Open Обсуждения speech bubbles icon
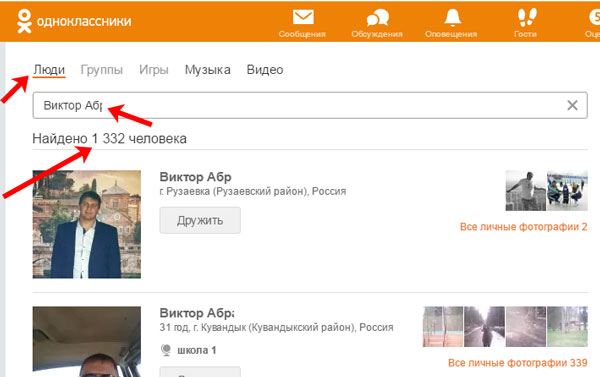 click(377, 18)
